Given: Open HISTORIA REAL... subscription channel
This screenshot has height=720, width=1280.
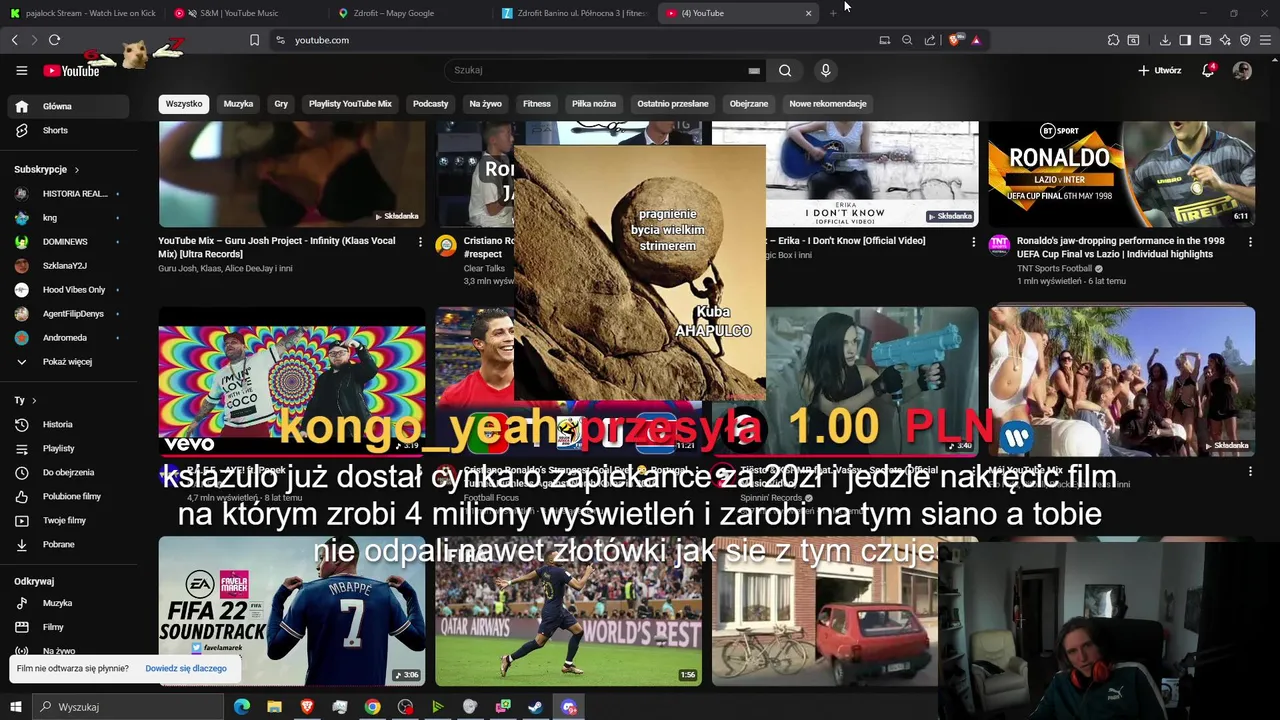Looking at the screenshot, I should 68,193.
